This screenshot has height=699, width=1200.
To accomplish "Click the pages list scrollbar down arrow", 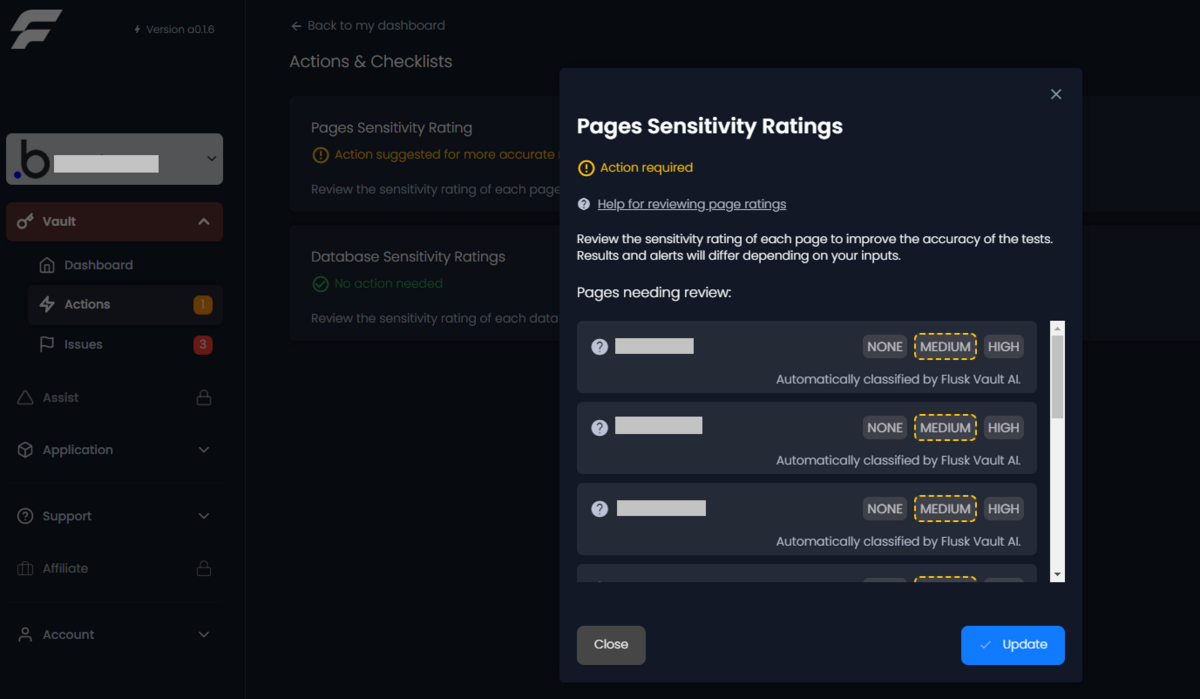I will [1058, 575].
